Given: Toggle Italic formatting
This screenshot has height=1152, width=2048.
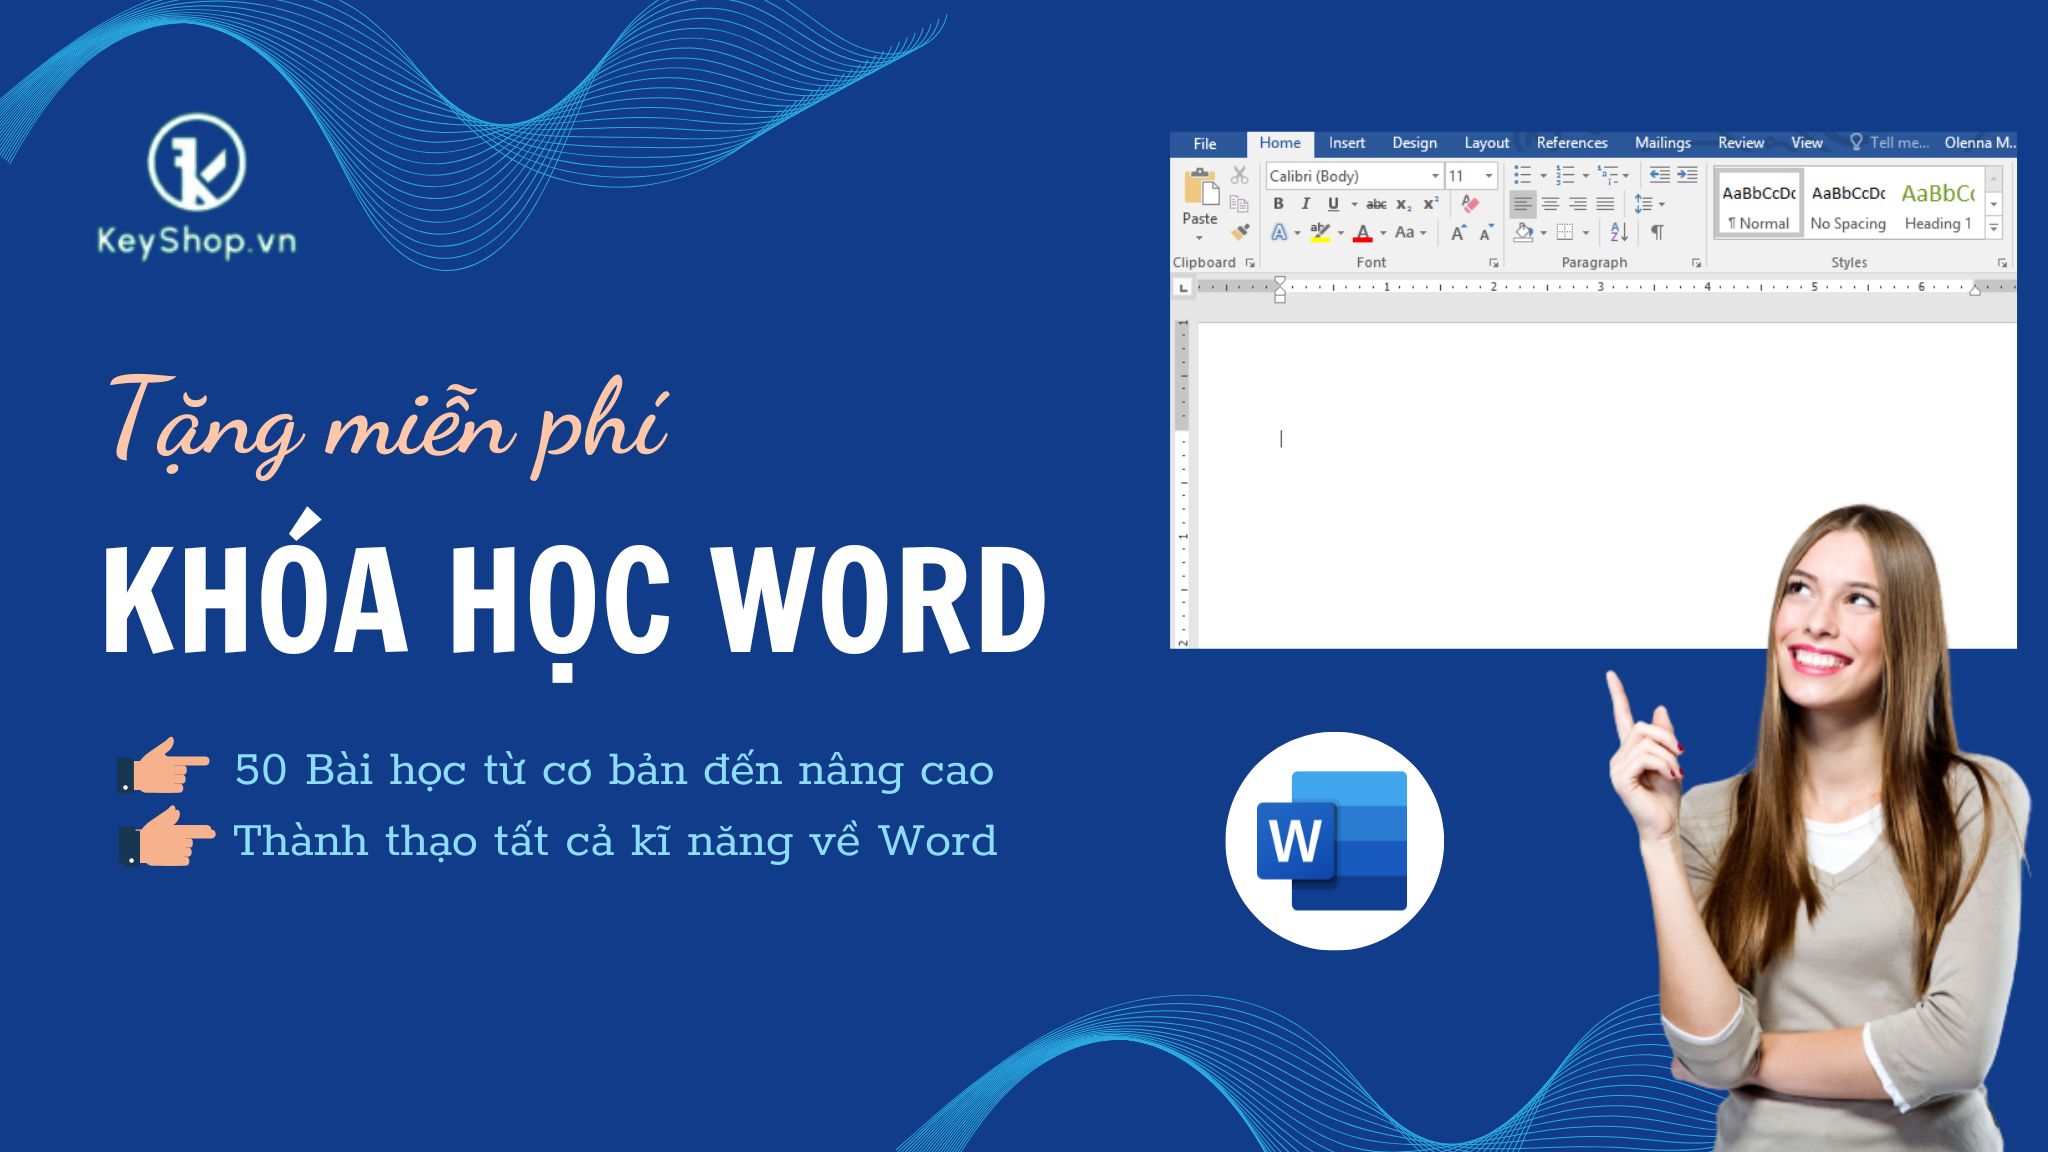Looking at the screenshot, I should click(x=1305, y=203).
